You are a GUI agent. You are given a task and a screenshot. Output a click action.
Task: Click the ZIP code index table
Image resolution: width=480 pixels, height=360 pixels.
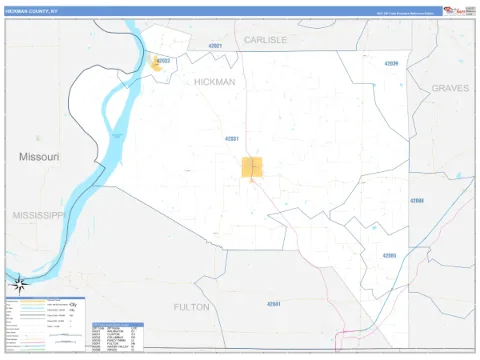pyautogui.click(x=118, y=337)
